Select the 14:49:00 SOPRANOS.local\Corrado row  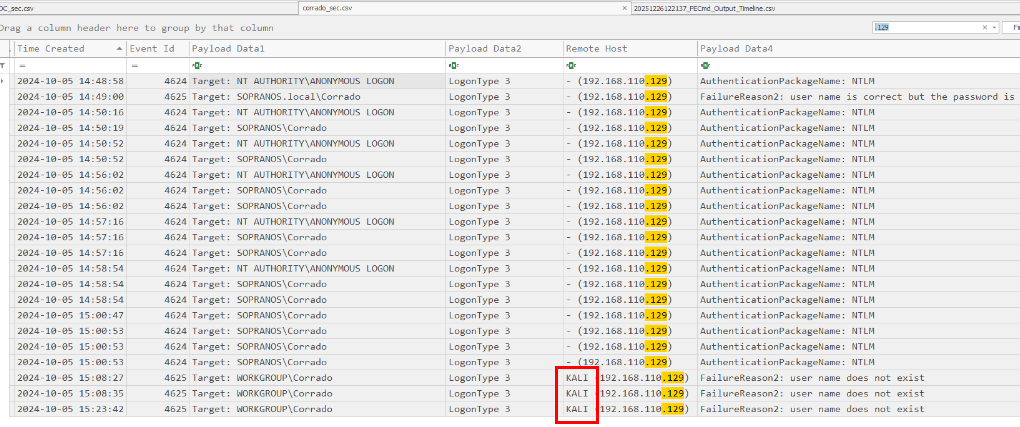300,97
